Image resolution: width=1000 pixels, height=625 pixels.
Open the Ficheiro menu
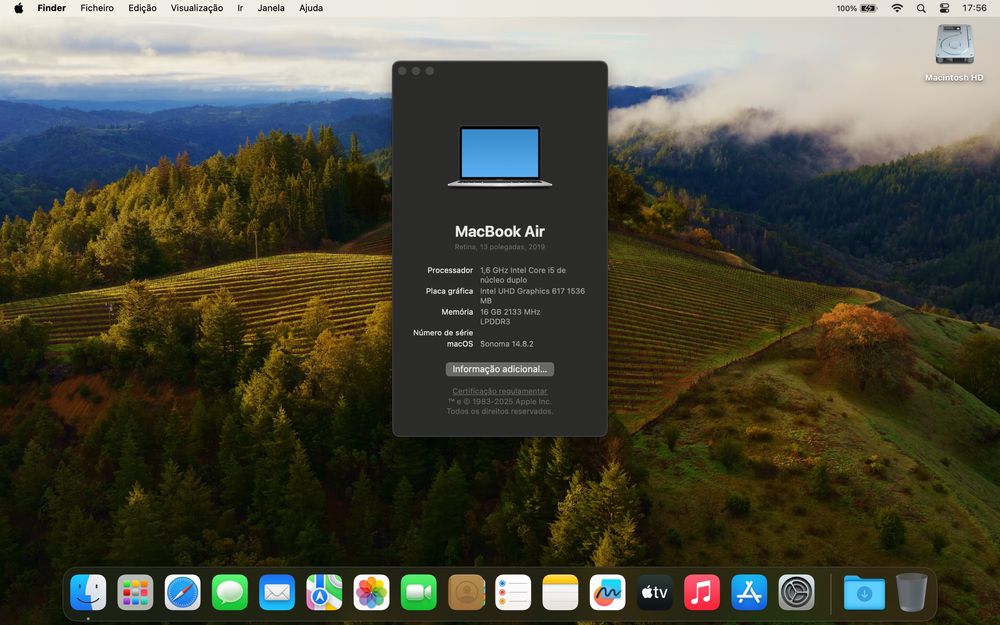97,8
